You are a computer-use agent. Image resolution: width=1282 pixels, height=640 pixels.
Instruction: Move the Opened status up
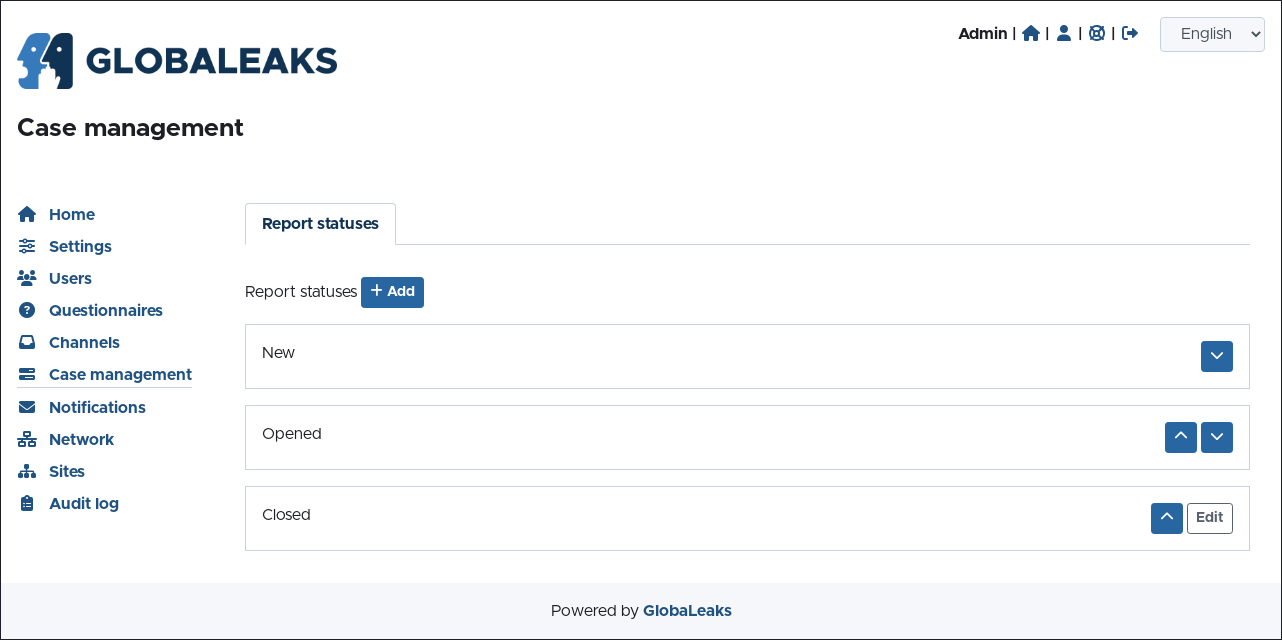(1180, 437)
